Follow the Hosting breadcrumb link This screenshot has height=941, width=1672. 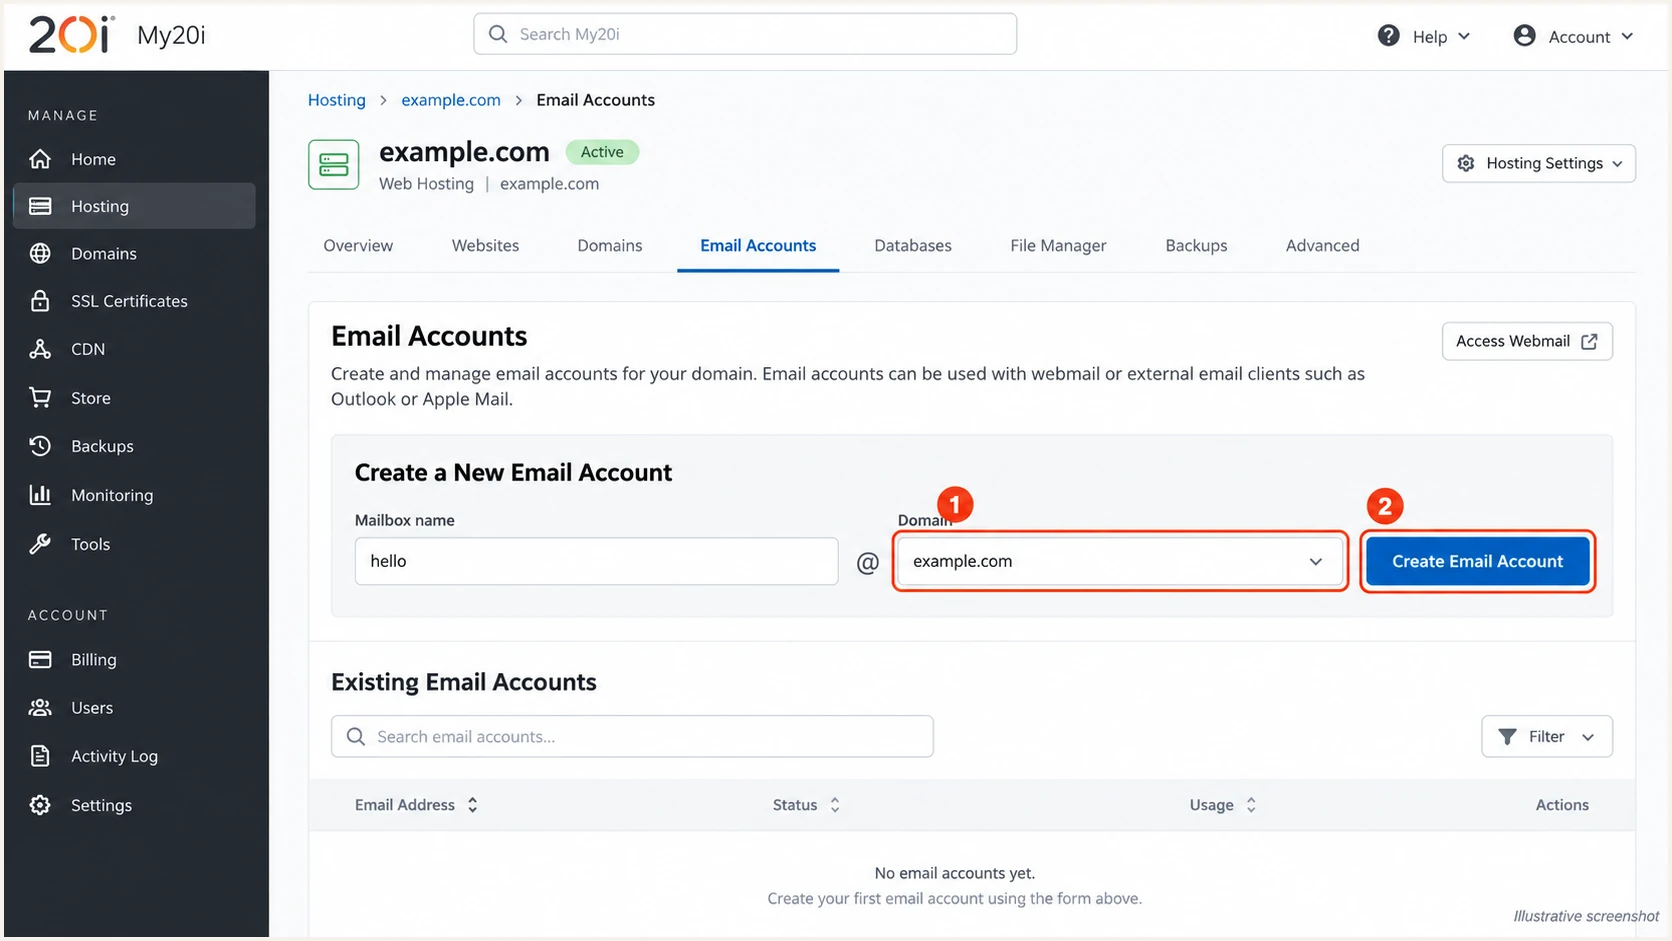coord(337,100)
